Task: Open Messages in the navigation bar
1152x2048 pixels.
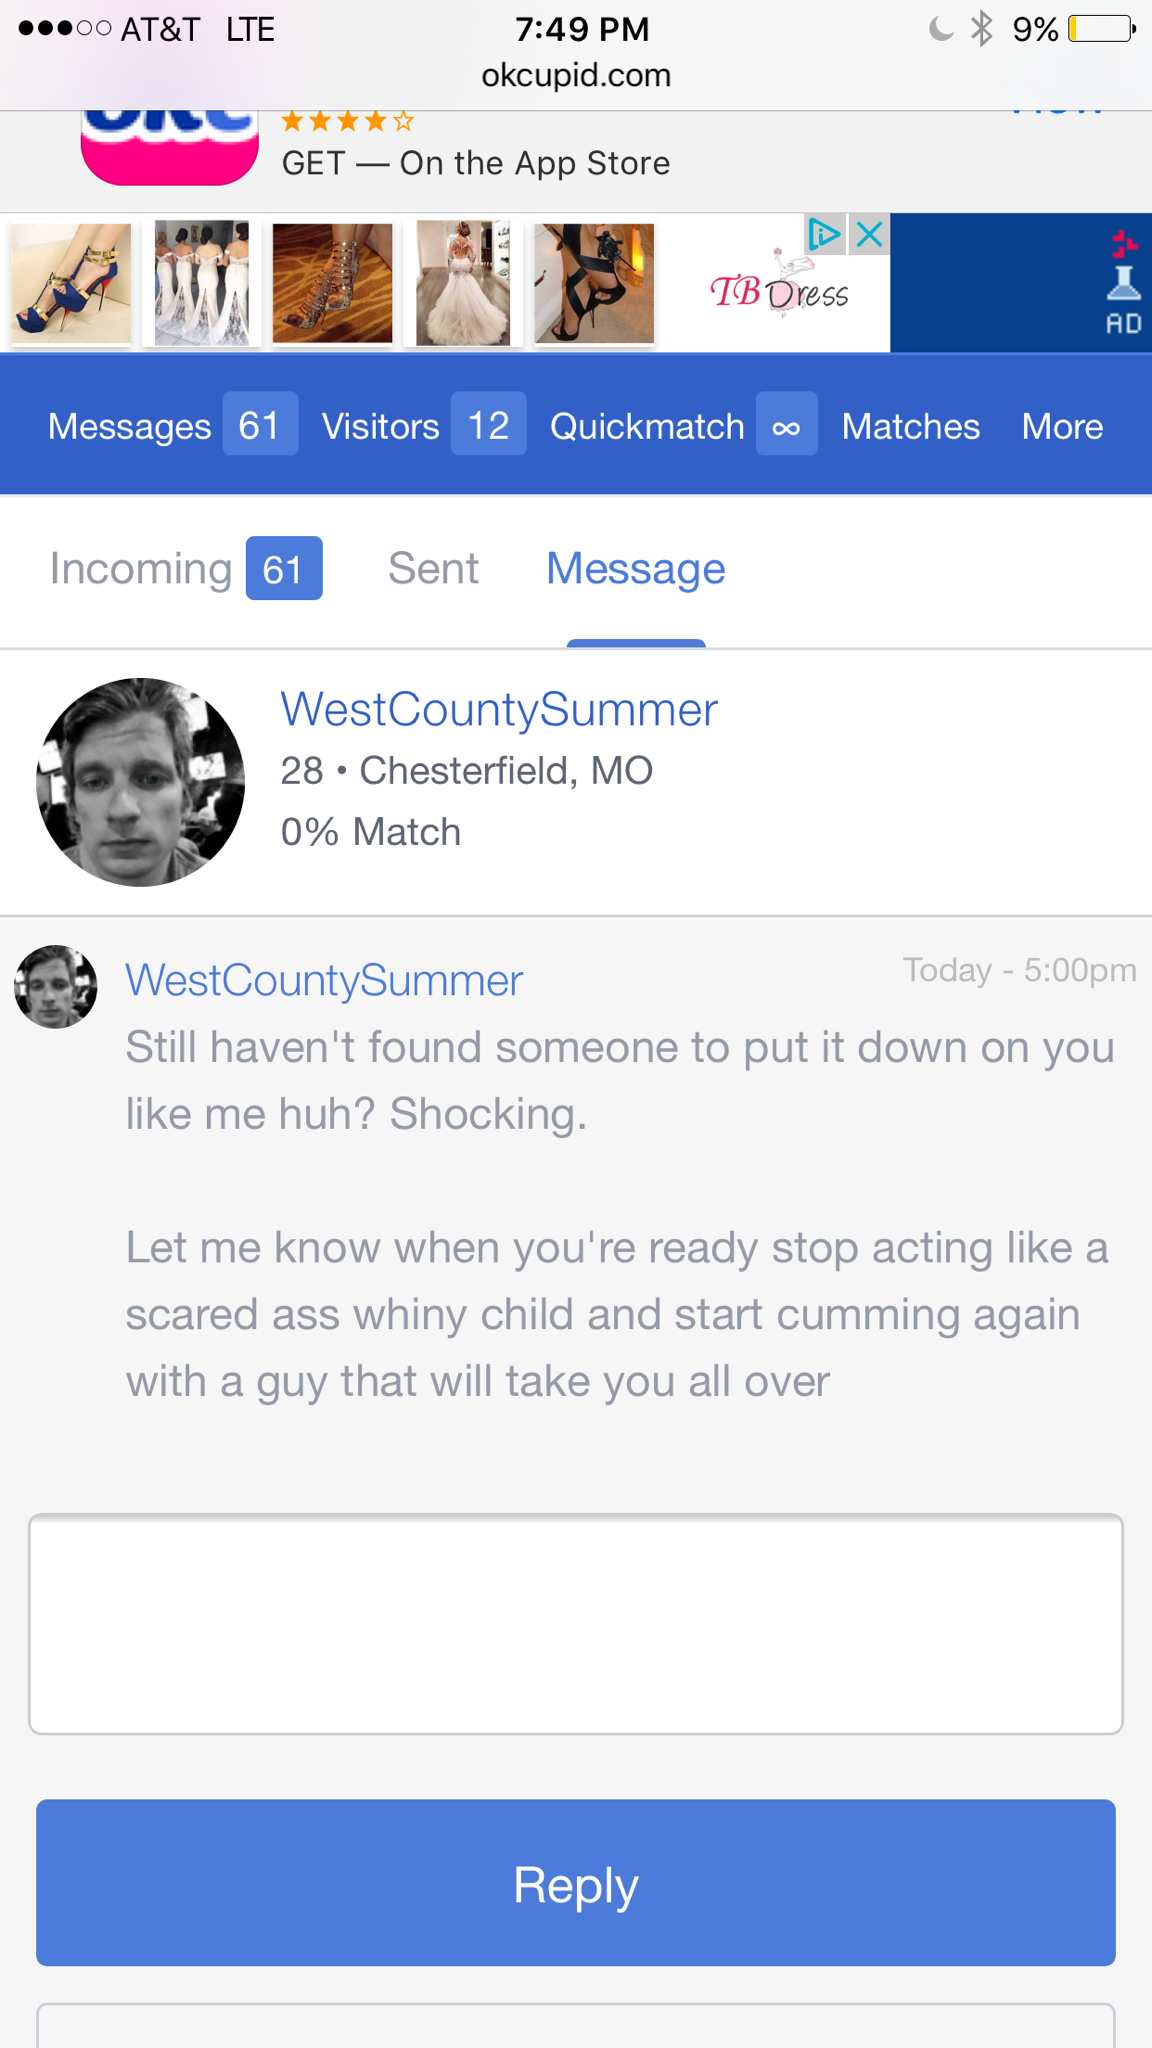Action: pos(130,426)
